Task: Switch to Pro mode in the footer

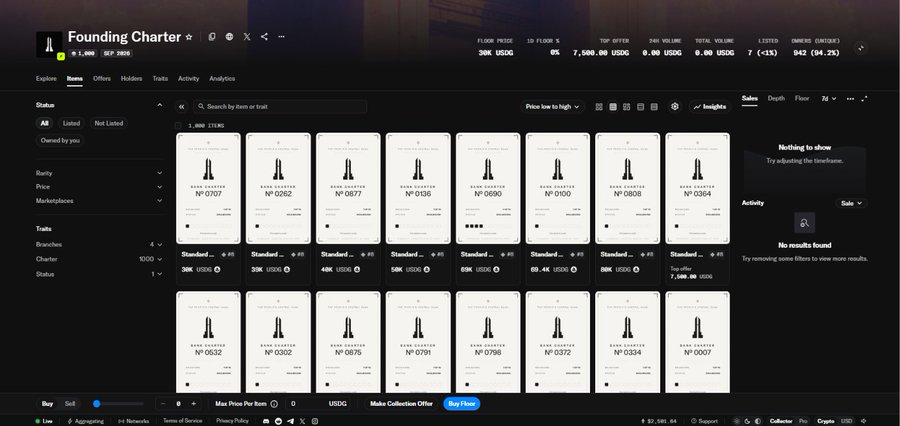Action: pyautogui.click(x=804, y=421)
